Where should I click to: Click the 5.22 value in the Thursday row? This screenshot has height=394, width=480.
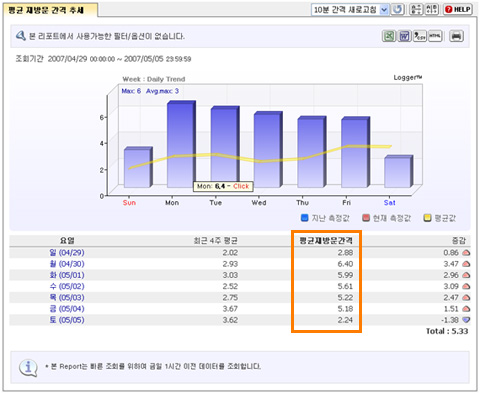point(345,298)
